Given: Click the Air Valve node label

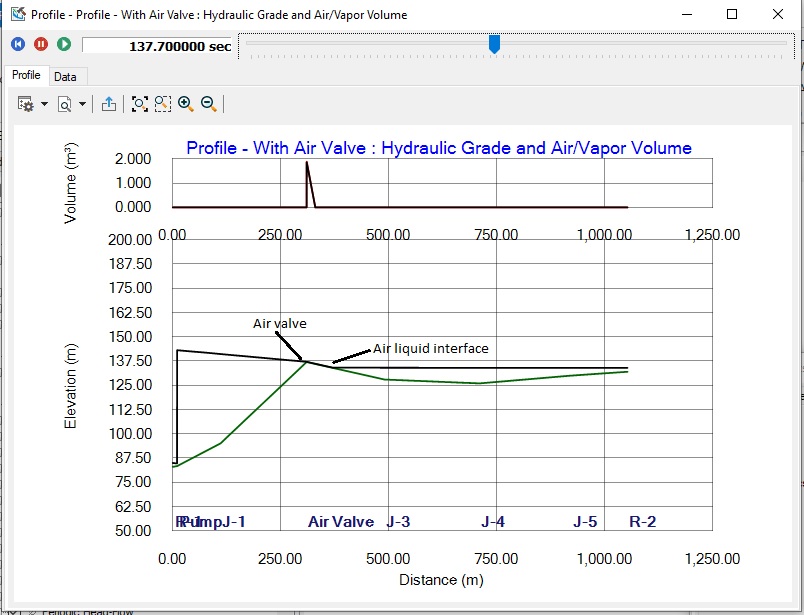Looking at the screenshot, I should [x=341, y=522].
